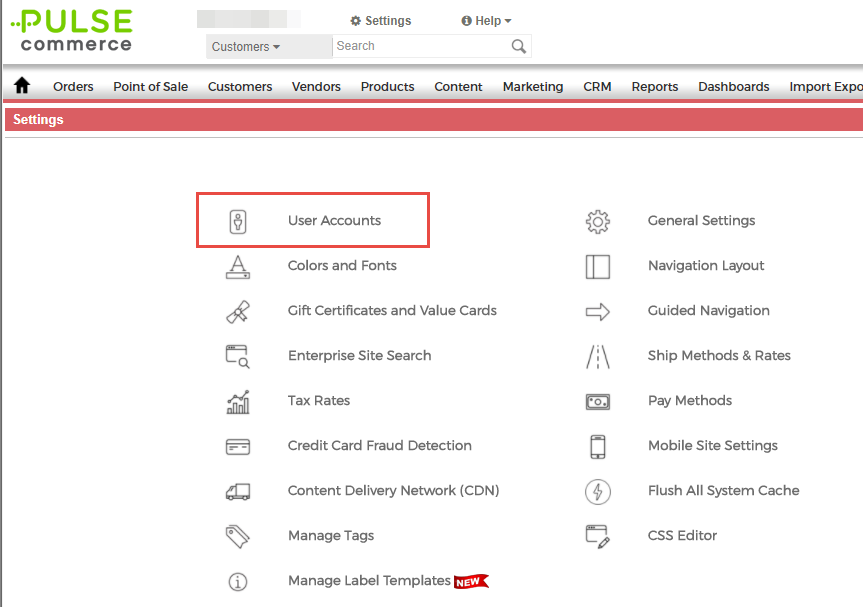Screen dimensions: 863x607
Task: Open the General Settings link
Action: click(x=701, y=221)
